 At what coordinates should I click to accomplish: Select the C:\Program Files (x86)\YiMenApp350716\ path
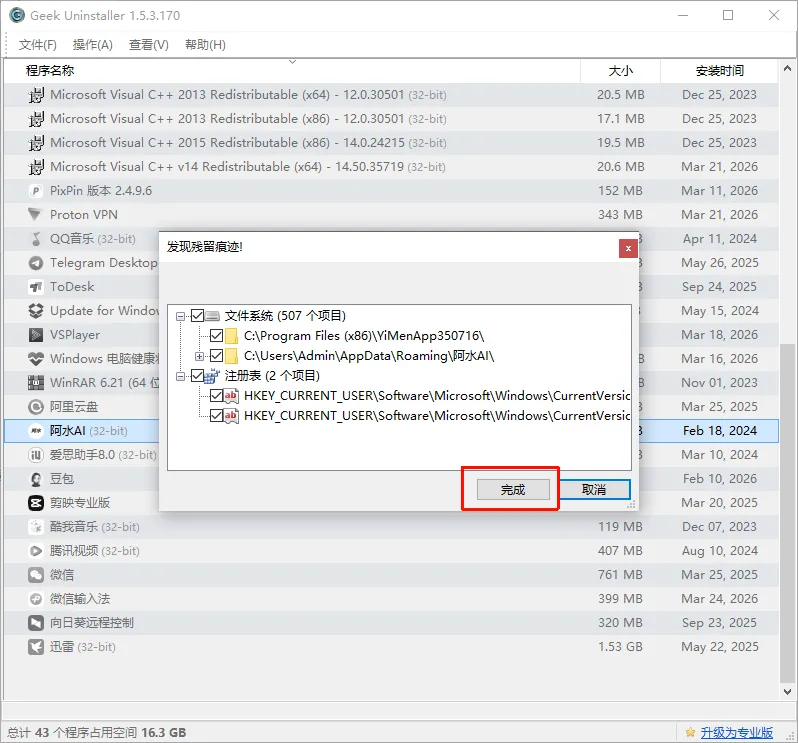(x=364, y=336)
